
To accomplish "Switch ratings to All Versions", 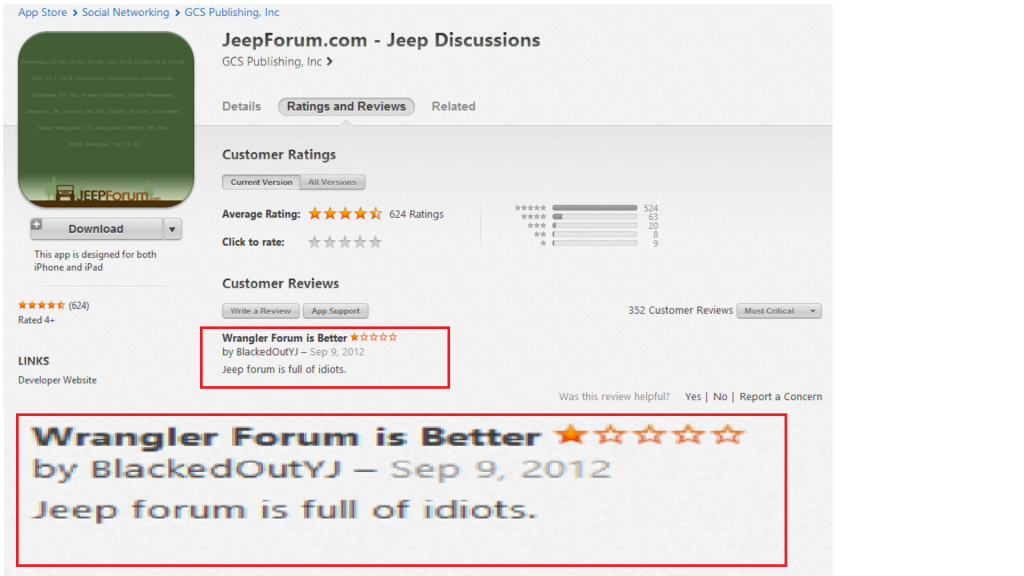I will point(332,182).
